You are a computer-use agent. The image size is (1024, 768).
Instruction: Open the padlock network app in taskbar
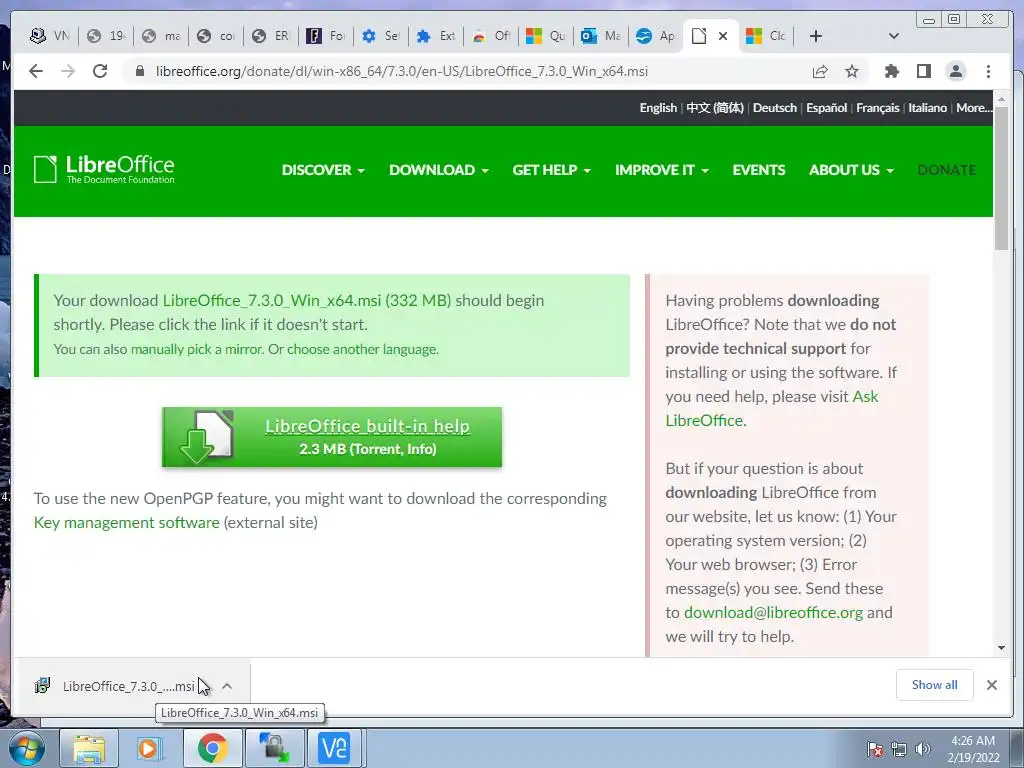click(274, 748)
